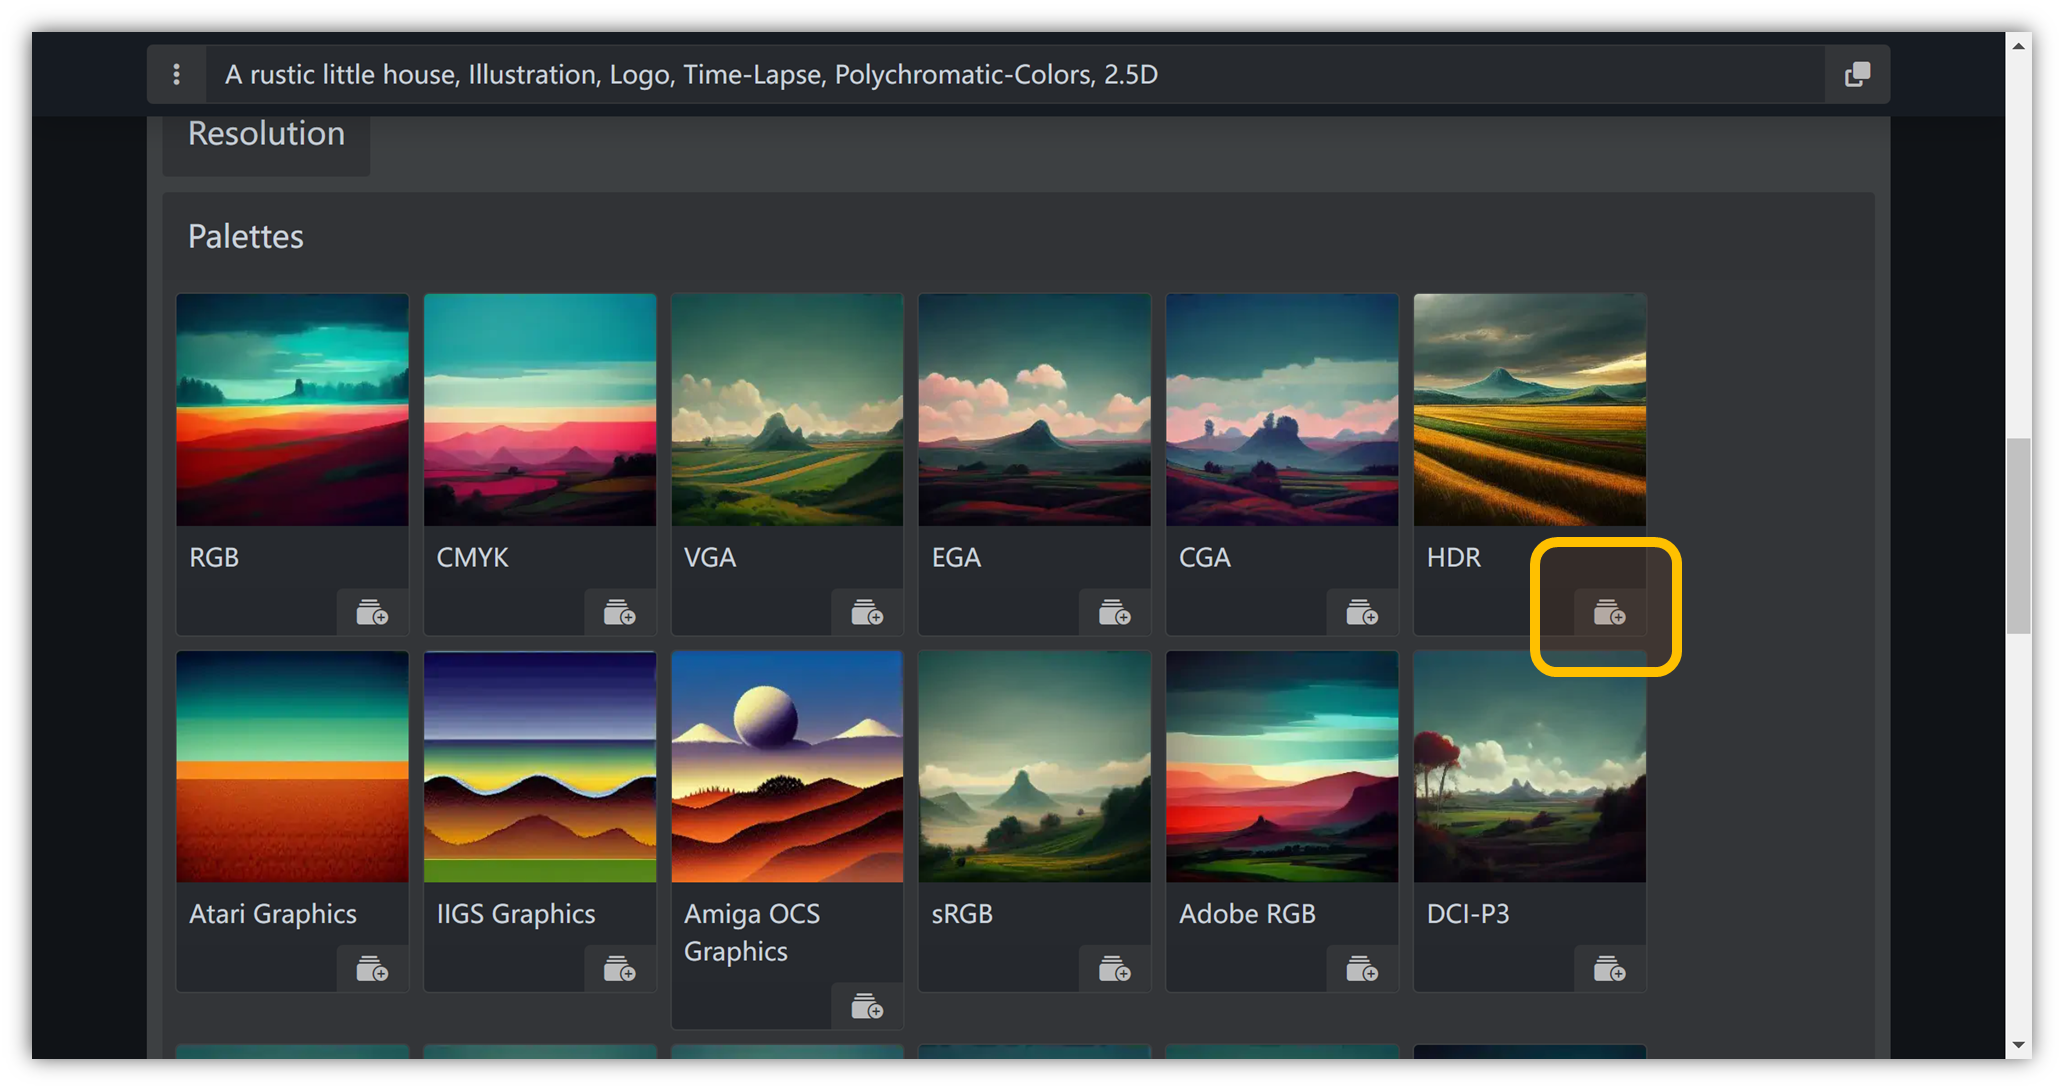Select the HDR landscape thumbnail
2064x1091 pixels.
[1529, 409]
